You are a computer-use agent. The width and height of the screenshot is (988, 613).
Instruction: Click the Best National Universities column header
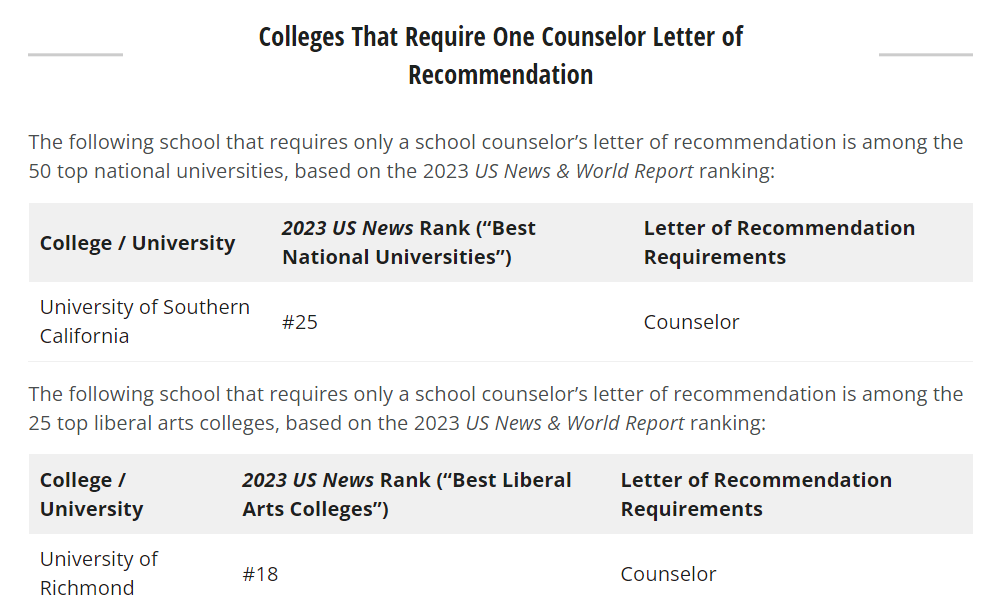[408, 243]
